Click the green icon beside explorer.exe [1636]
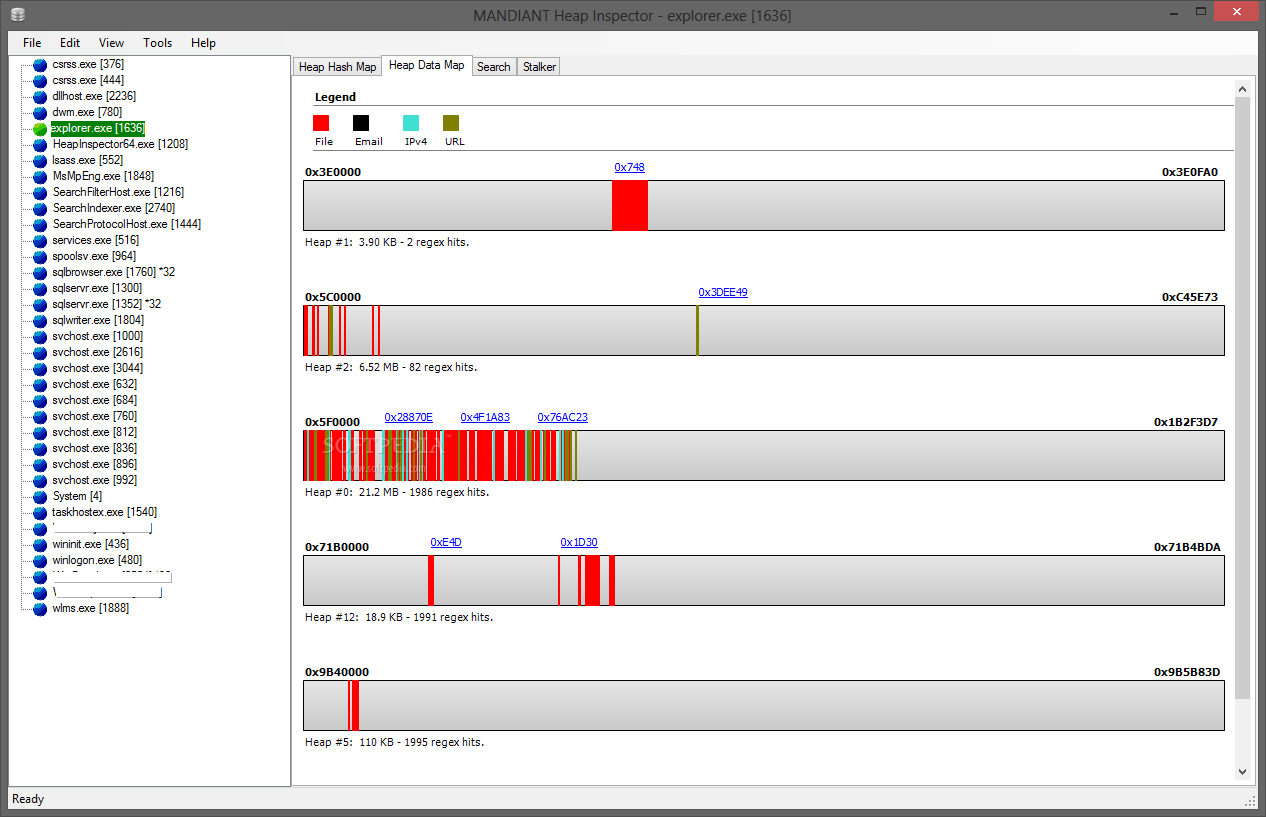Screen dimensions: 1266x817 pos(40,129)
